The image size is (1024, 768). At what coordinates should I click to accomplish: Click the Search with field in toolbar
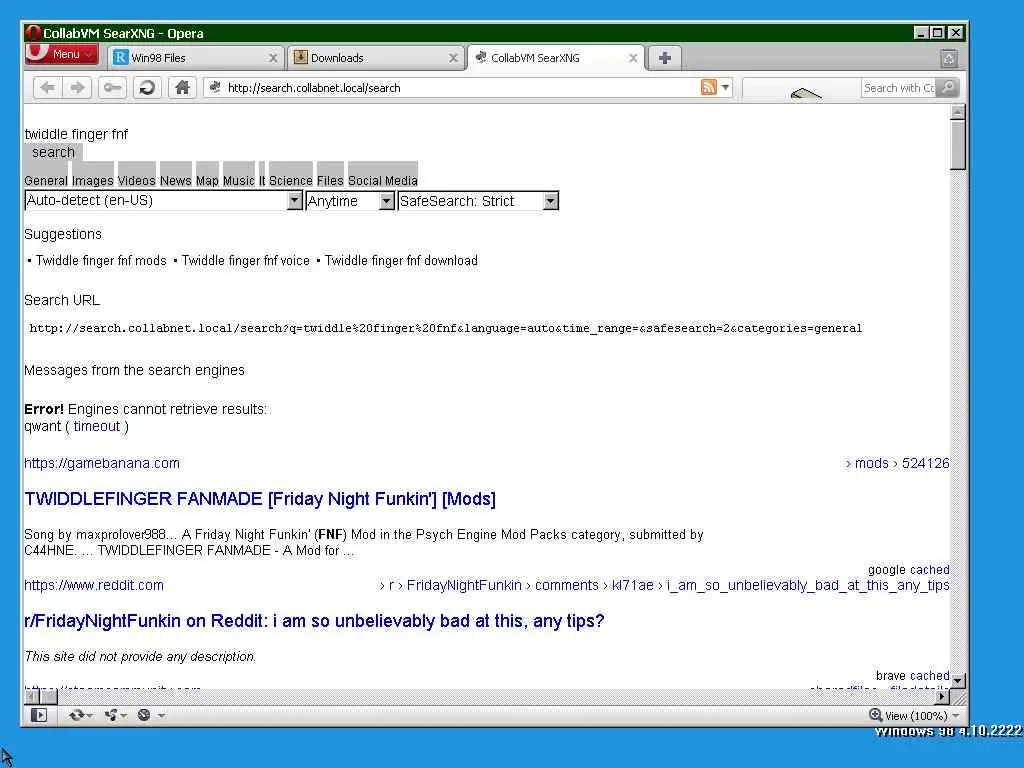[x=898, y=88]
